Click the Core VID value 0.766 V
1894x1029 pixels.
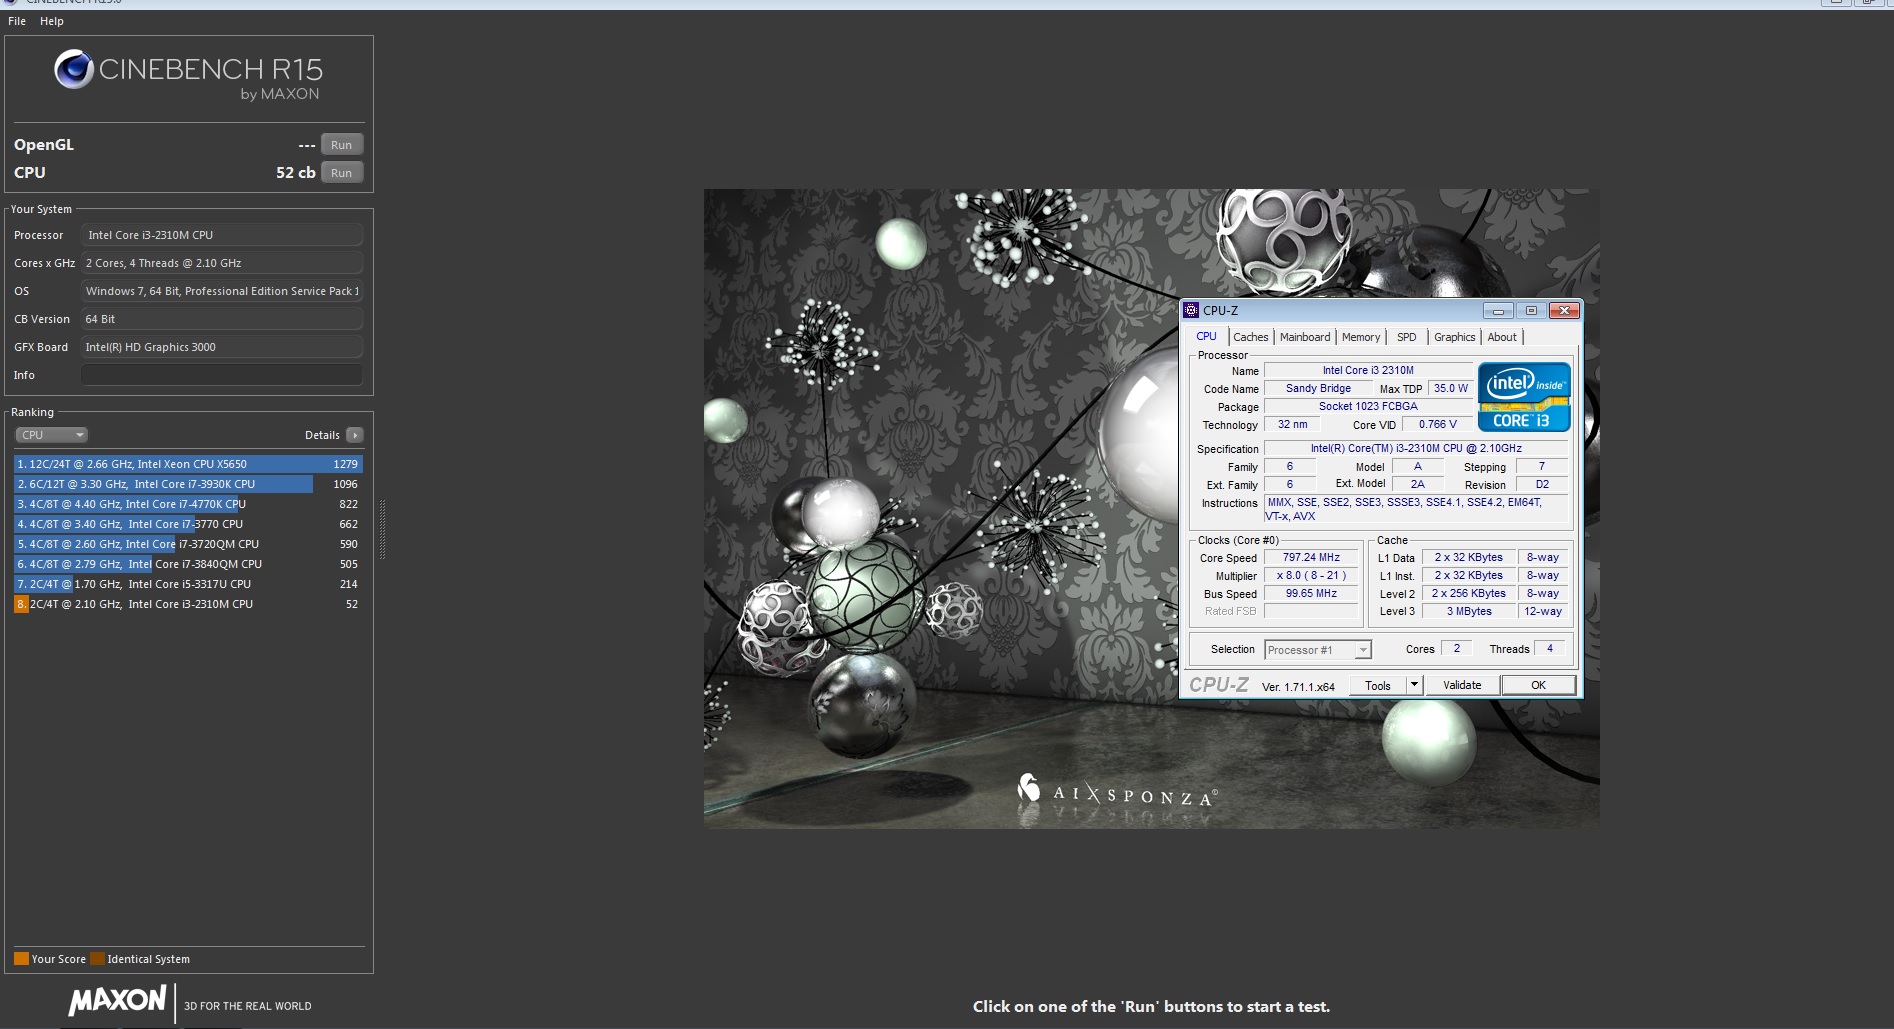point(1437,425)
